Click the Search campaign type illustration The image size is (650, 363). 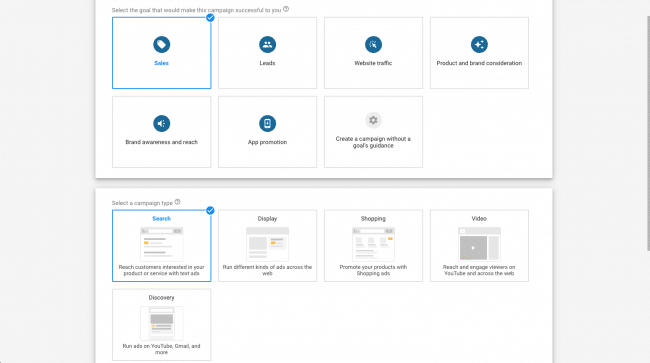(x=161, y=244)
